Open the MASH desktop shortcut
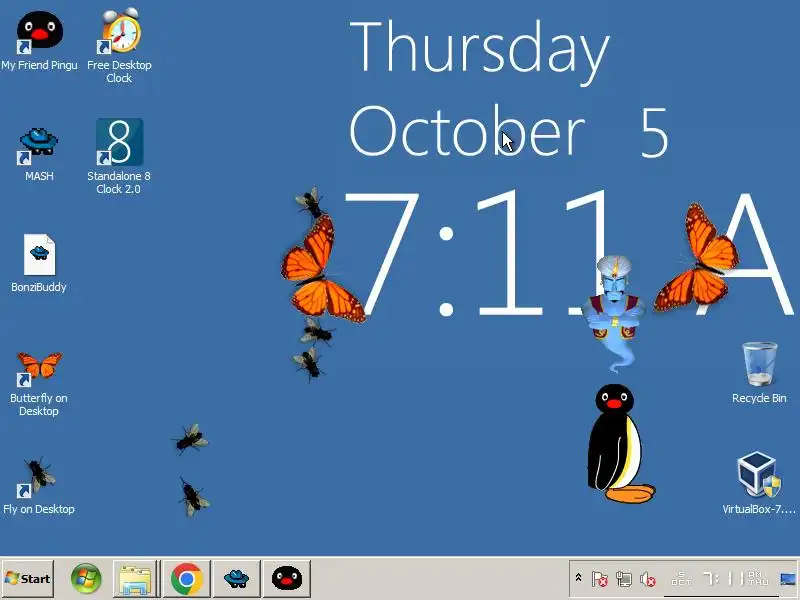 click(x=39, y=154)
